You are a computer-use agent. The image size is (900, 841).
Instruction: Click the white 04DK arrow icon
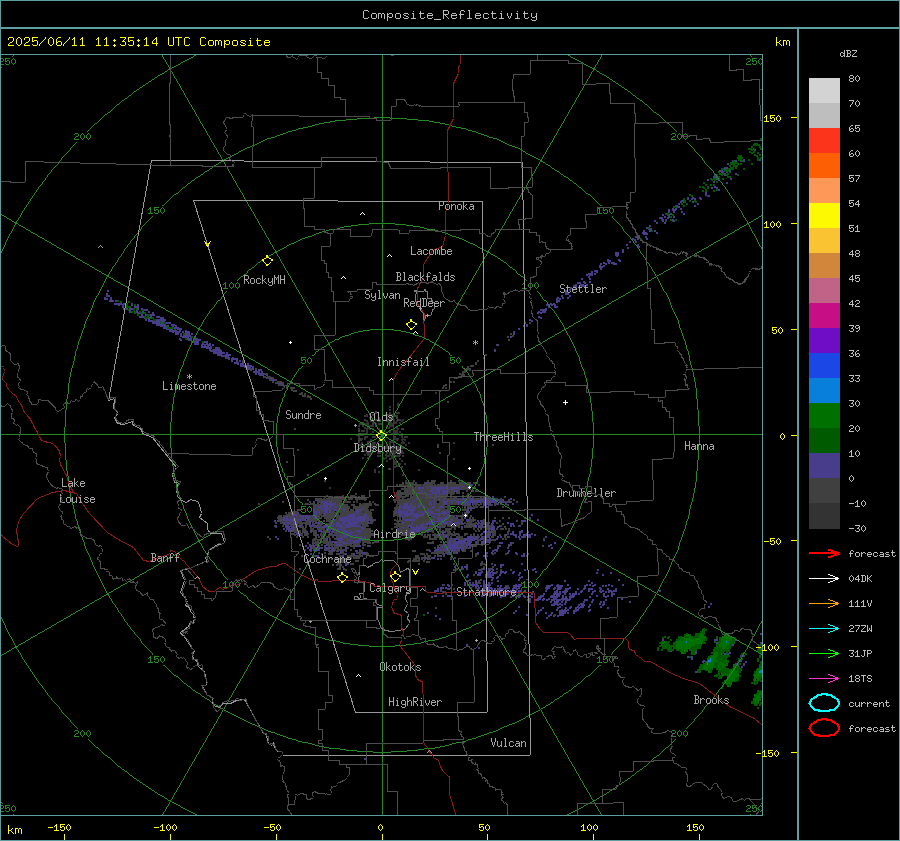824,579
